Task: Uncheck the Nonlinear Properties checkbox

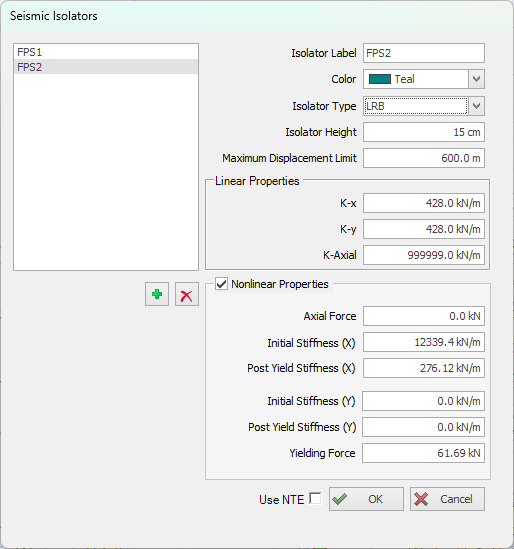Action: coord(221,284)
